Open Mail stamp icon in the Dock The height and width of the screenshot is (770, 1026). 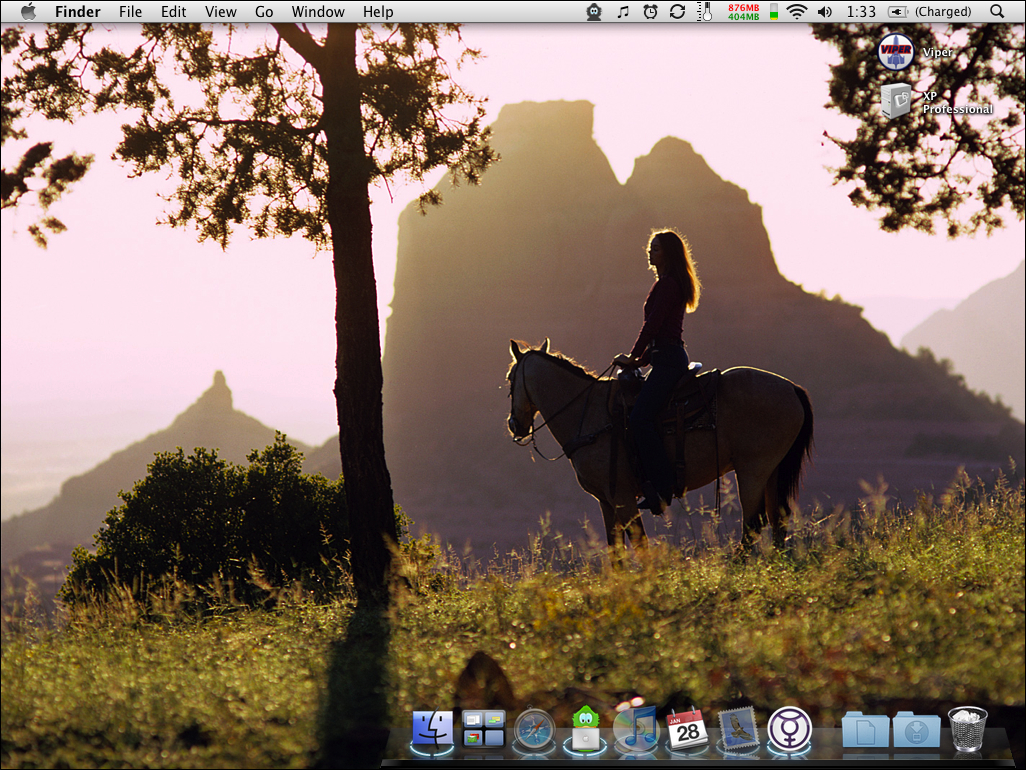739,729
